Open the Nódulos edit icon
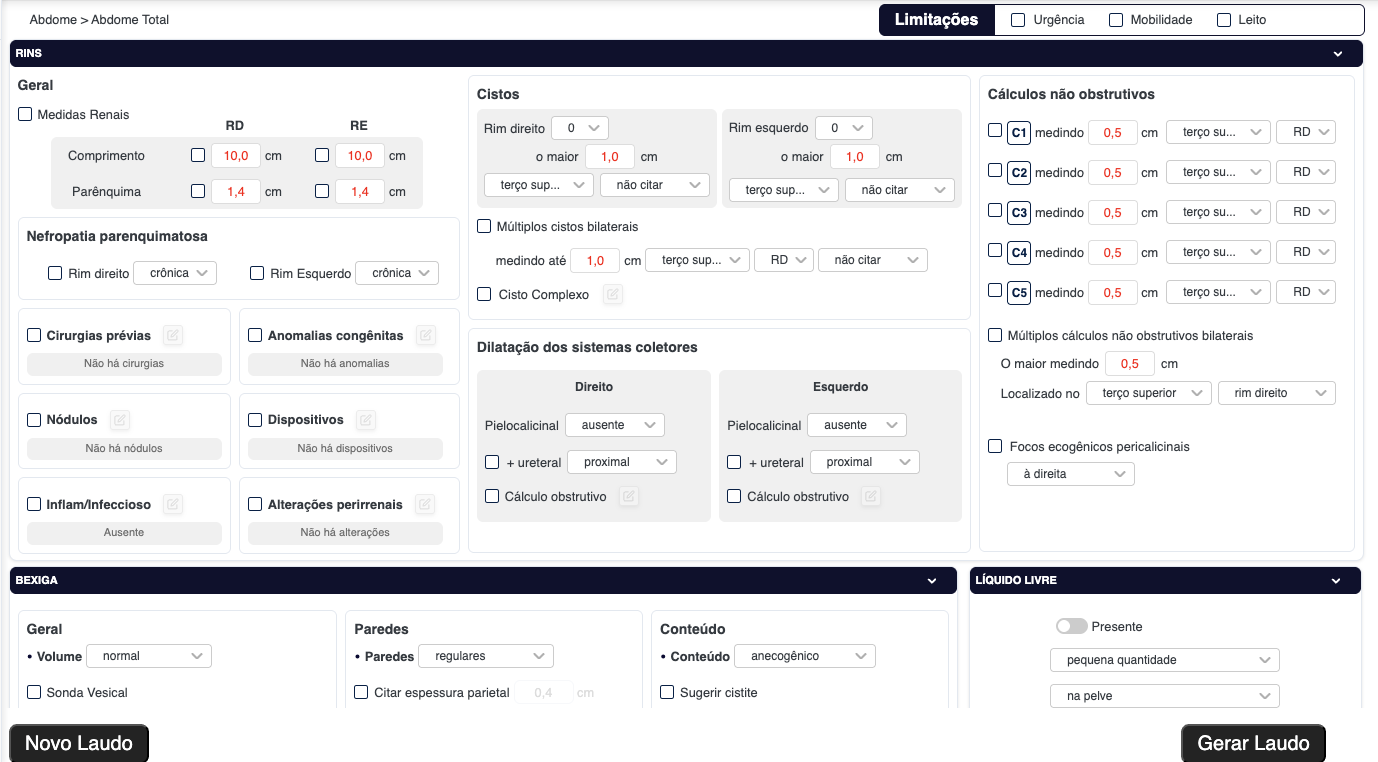This screenshot has width=1378, height=762. (120, 420)
